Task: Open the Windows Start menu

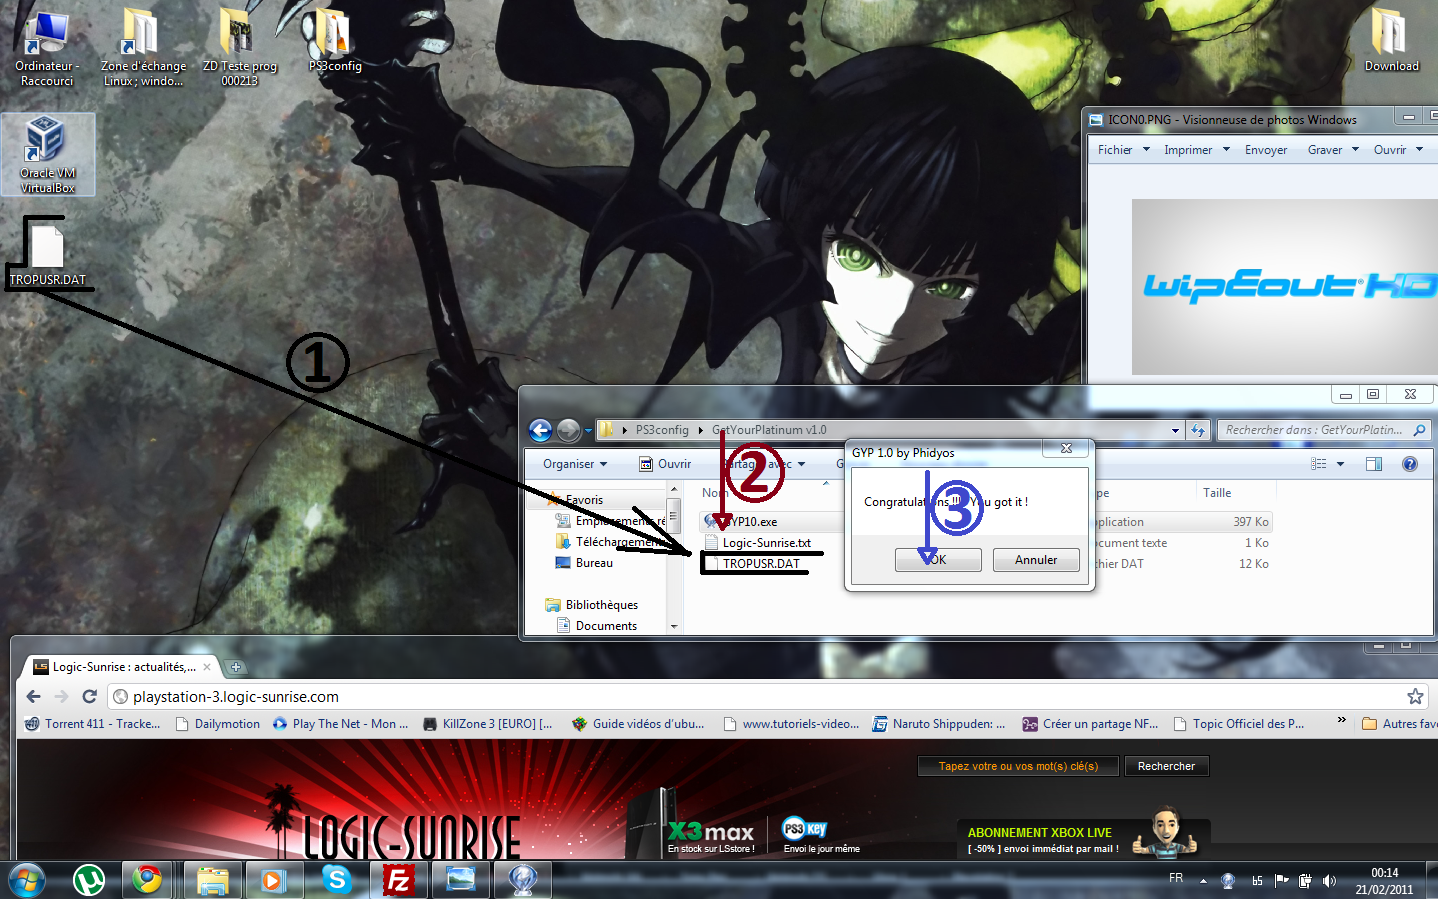Action: 26,880
